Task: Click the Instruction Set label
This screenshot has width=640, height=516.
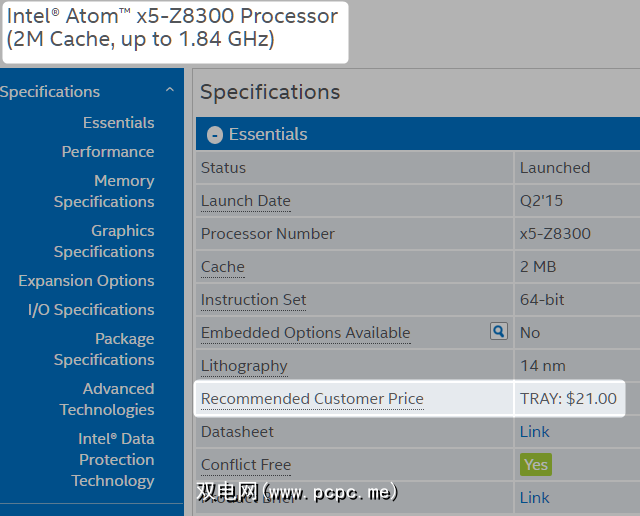Action: coord(254,299)
